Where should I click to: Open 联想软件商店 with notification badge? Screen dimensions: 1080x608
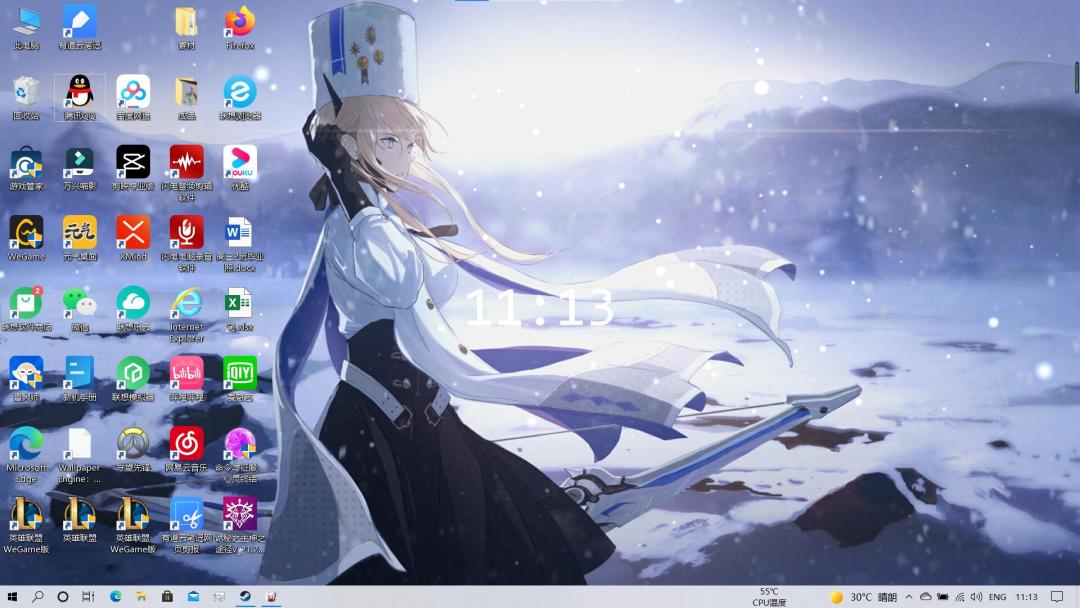26,308
